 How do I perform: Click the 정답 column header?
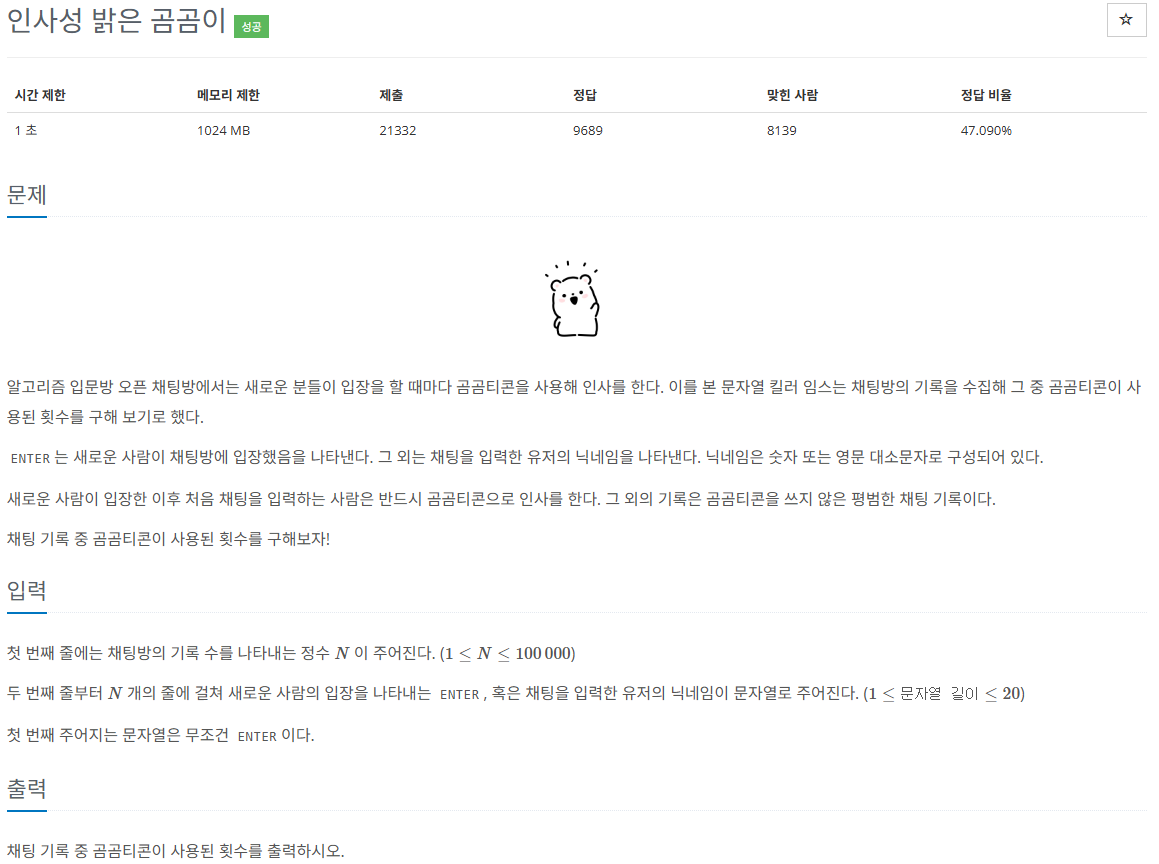(x=585, y=95)
